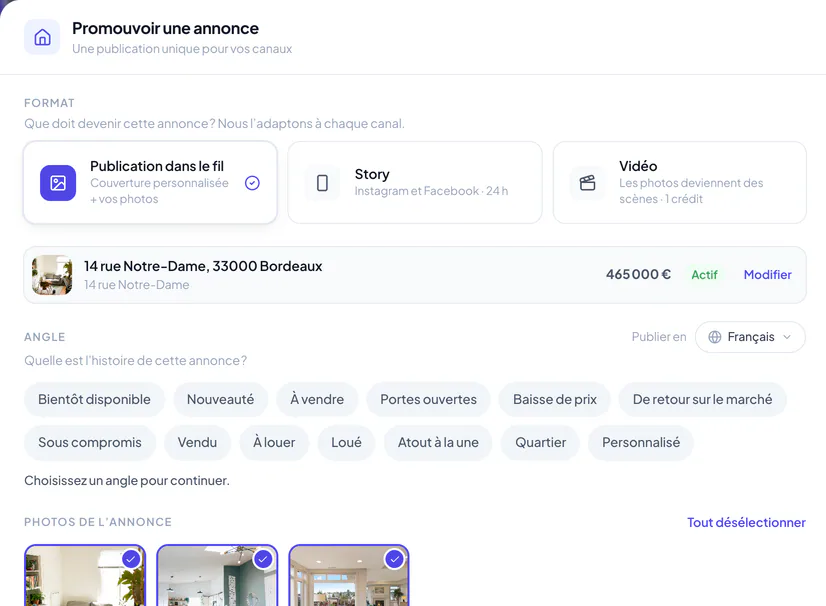Pick De retour sur le marché angle

(x=702, y=399)
